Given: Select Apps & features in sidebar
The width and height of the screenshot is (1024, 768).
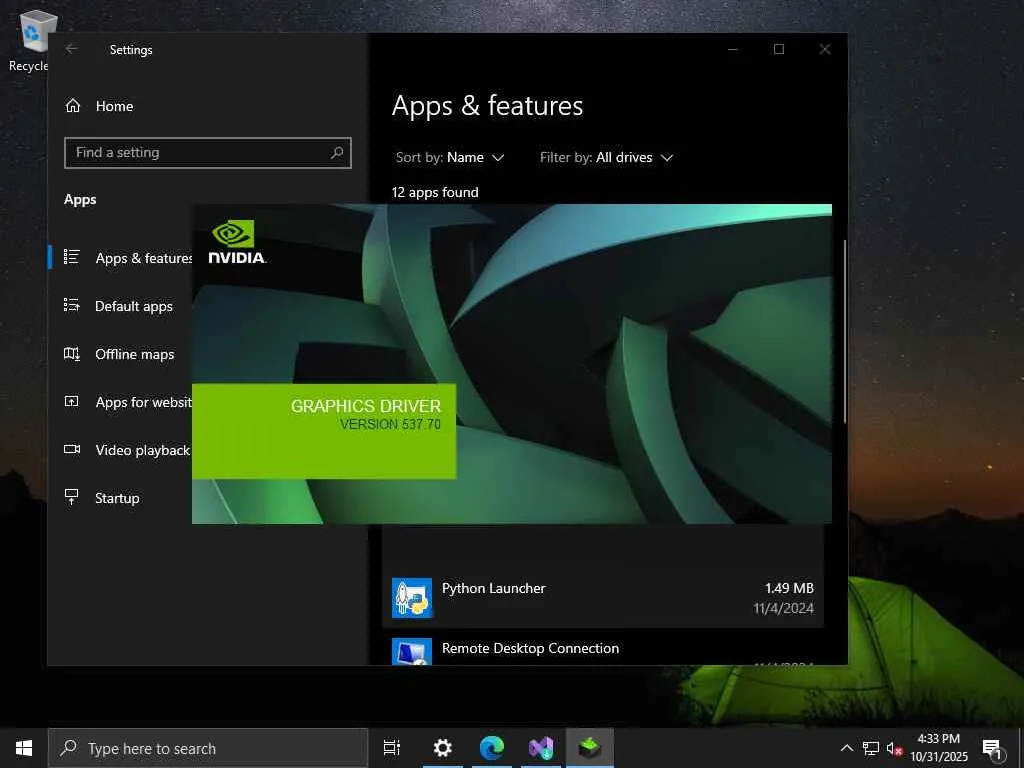Looking at the screenshot, I should [128, 258].
